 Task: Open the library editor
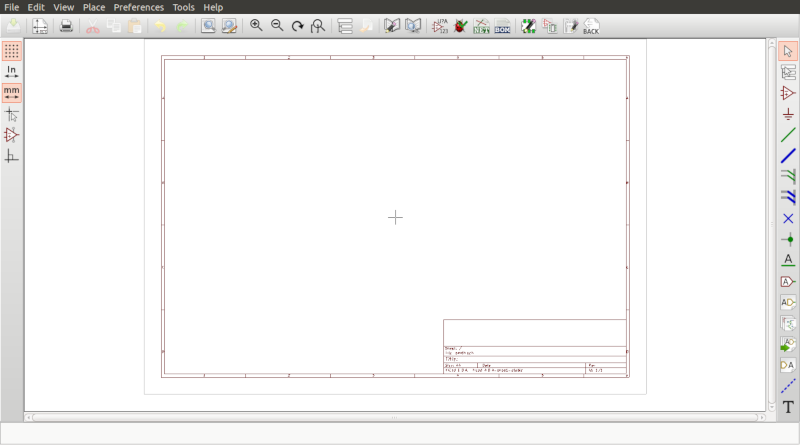(392, 26)
